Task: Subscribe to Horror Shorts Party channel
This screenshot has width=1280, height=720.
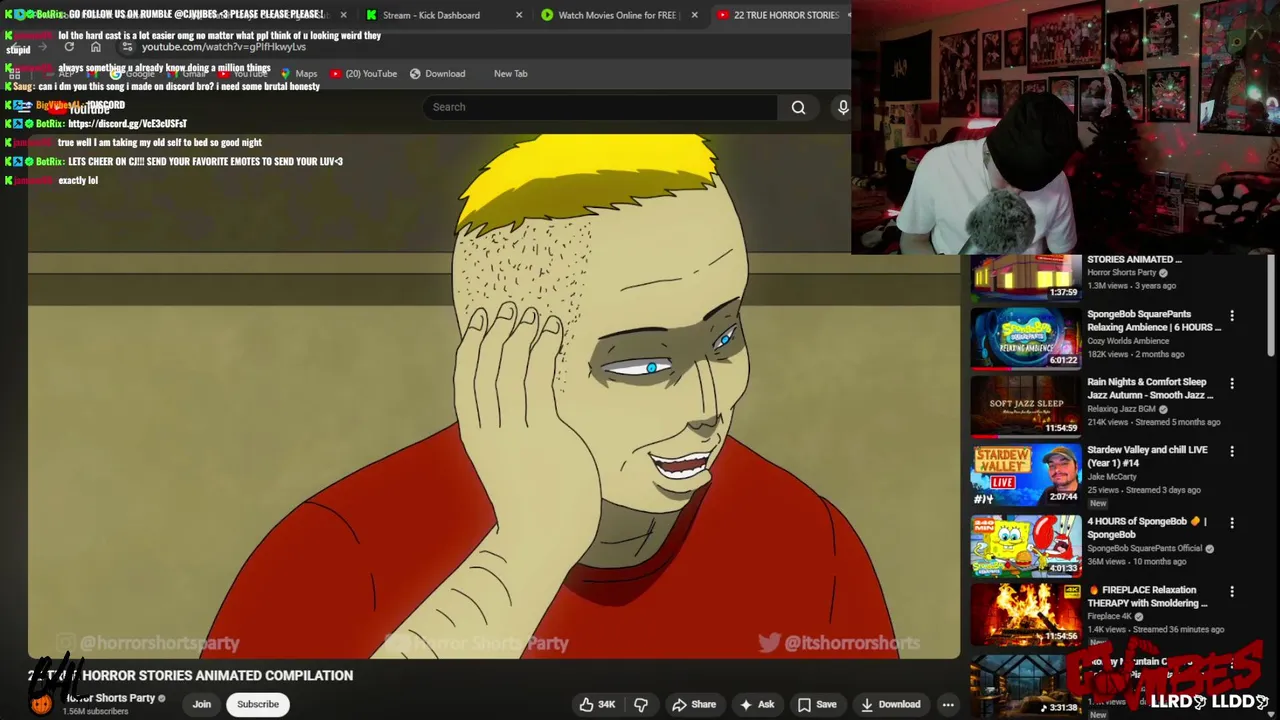Action: point(258,704)
